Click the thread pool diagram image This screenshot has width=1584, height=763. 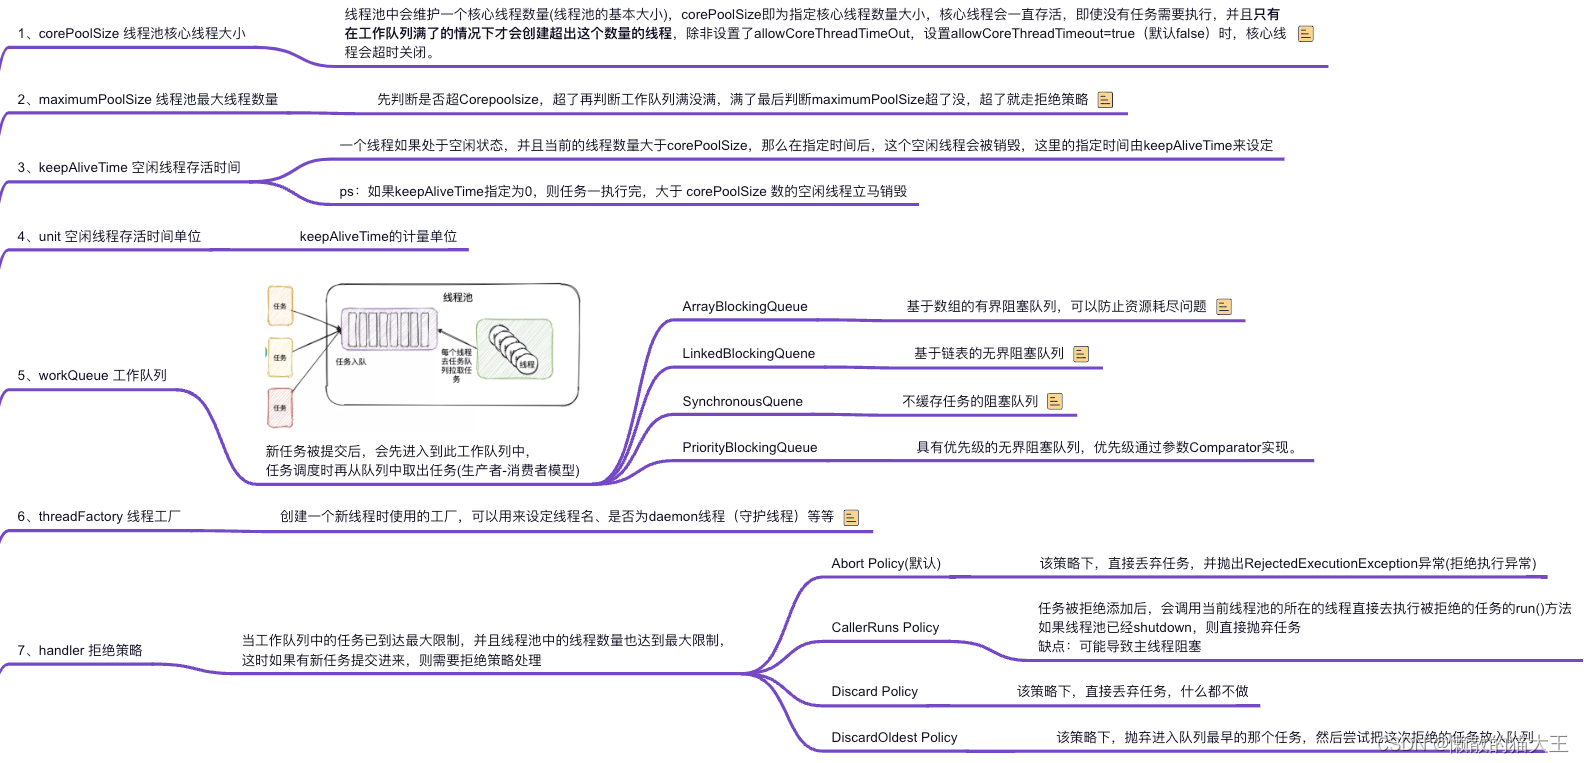tap(423, 355)
